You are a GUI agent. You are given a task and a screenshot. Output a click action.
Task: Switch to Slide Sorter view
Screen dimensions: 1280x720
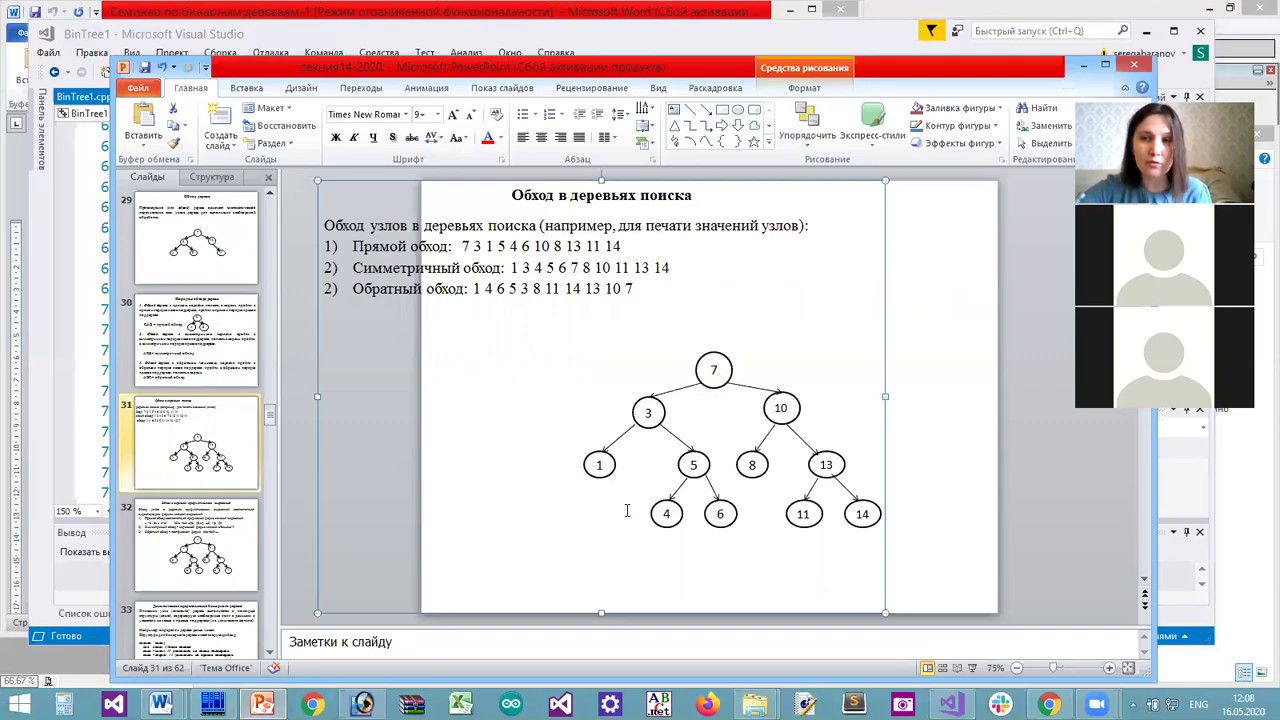[x=943, y=668]
